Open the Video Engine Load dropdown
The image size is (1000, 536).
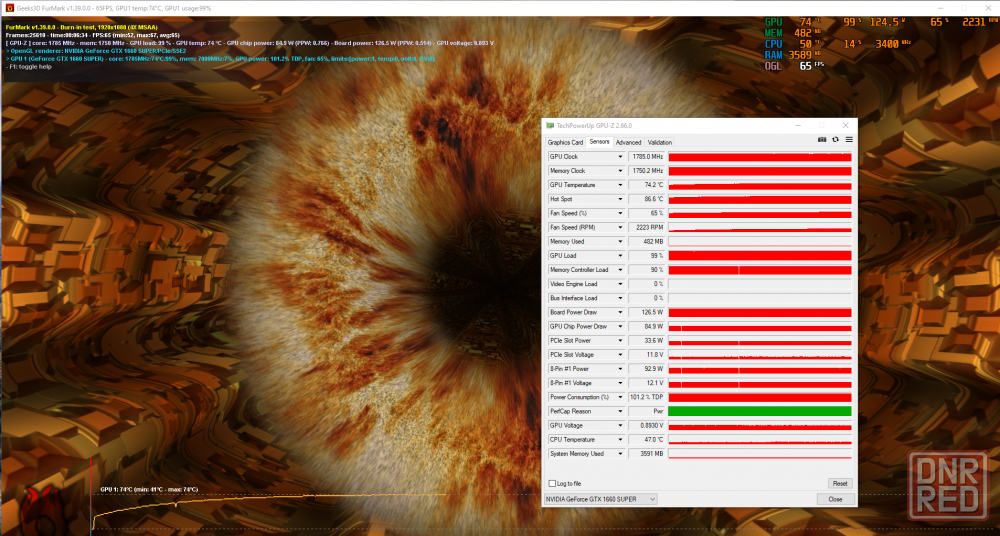click(619, 284)
